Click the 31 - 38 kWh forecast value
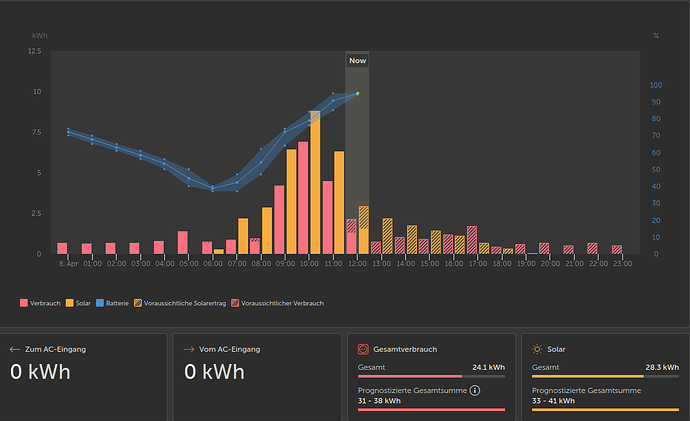690x421 pixels. (x=379, y=401)
